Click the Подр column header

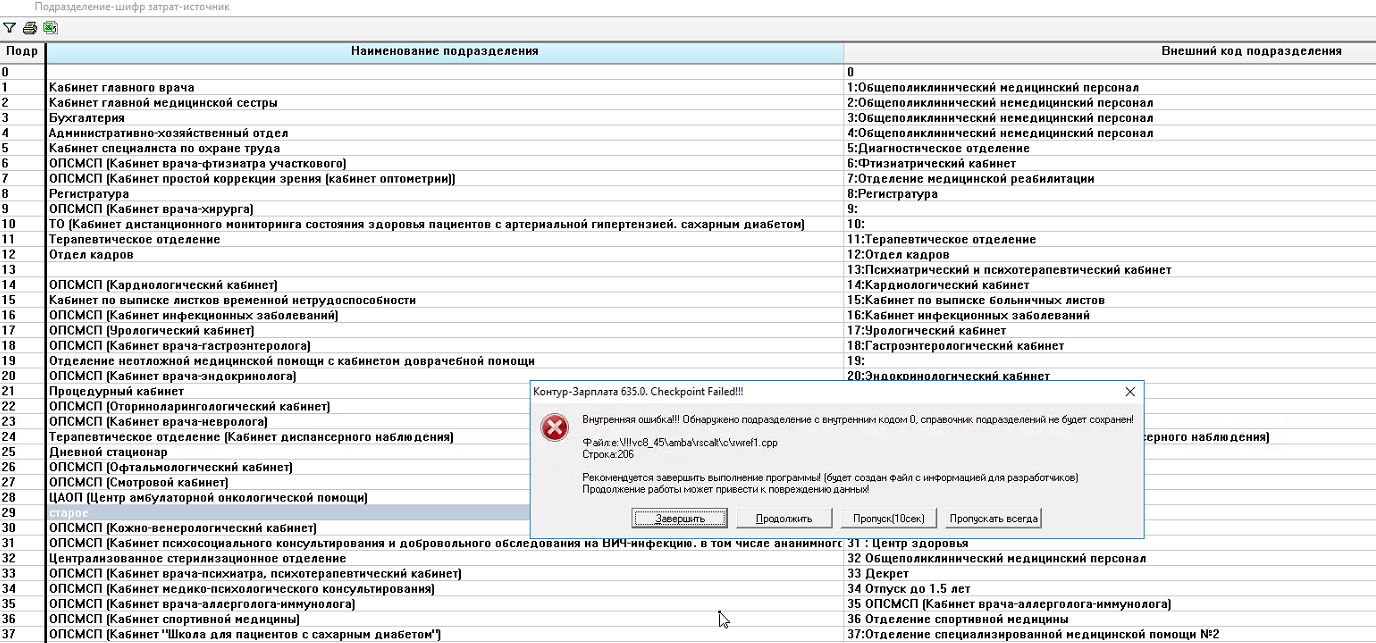(22, 51)
